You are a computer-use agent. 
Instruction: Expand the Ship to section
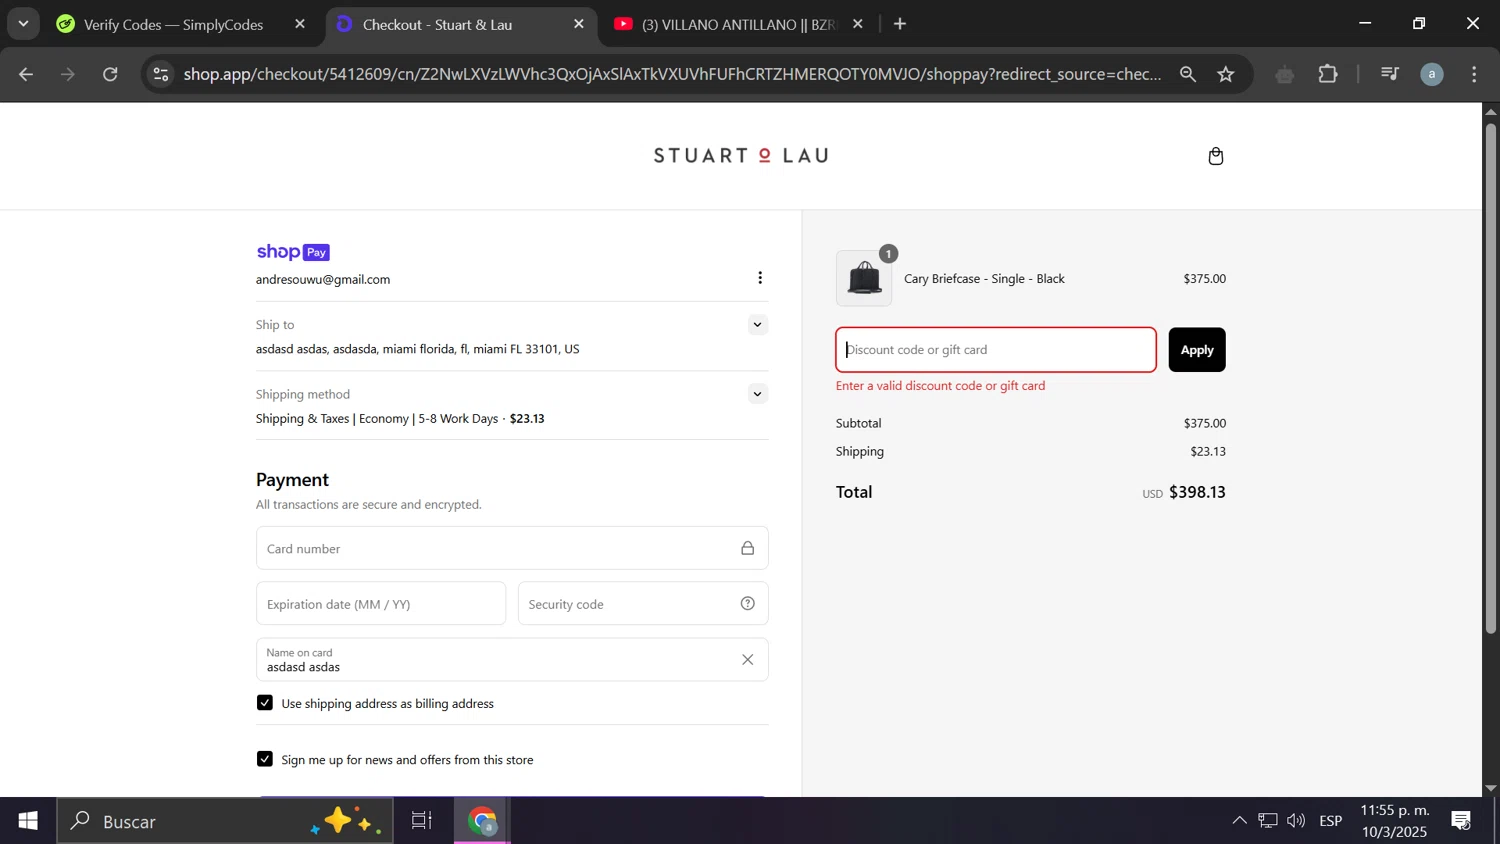tap(757, 325)
